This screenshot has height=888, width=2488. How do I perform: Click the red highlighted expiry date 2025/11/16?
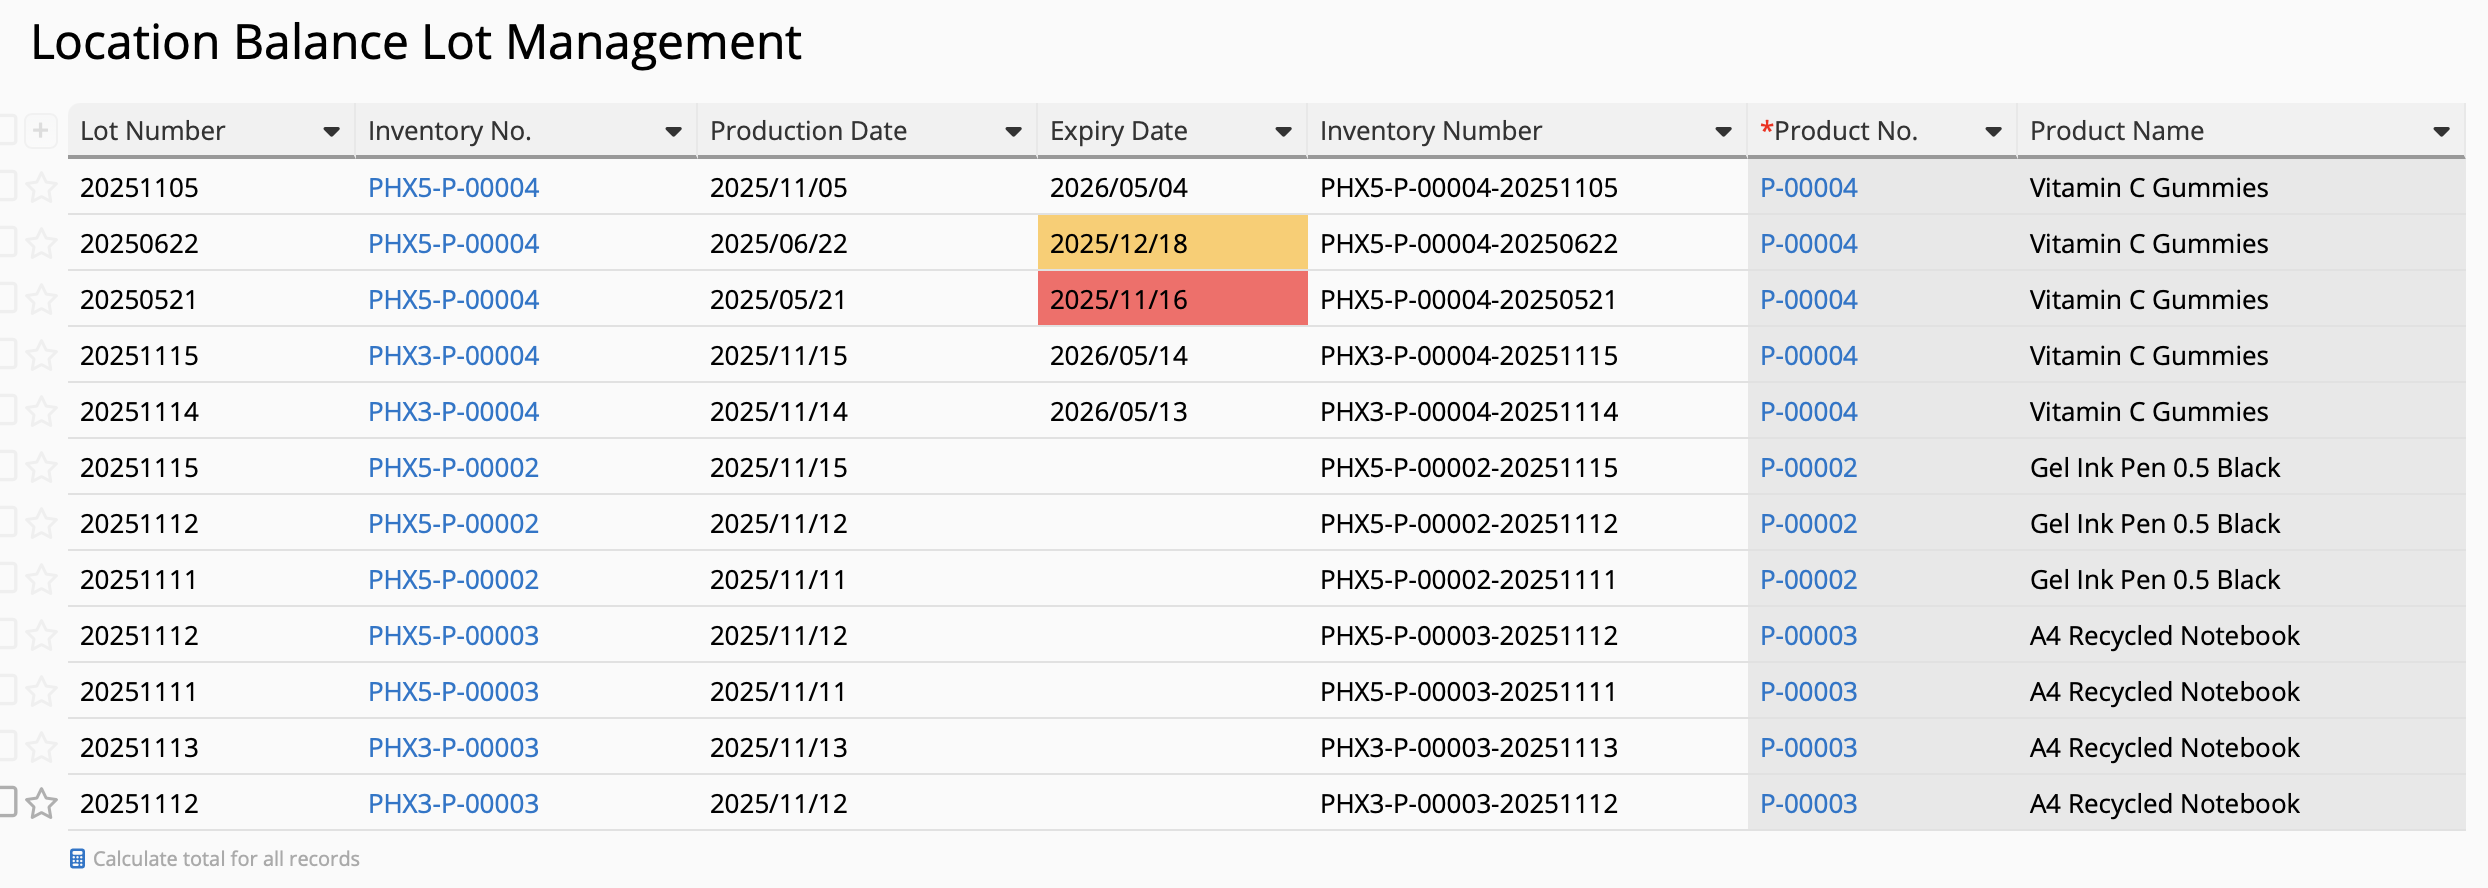coord(1171,299)
